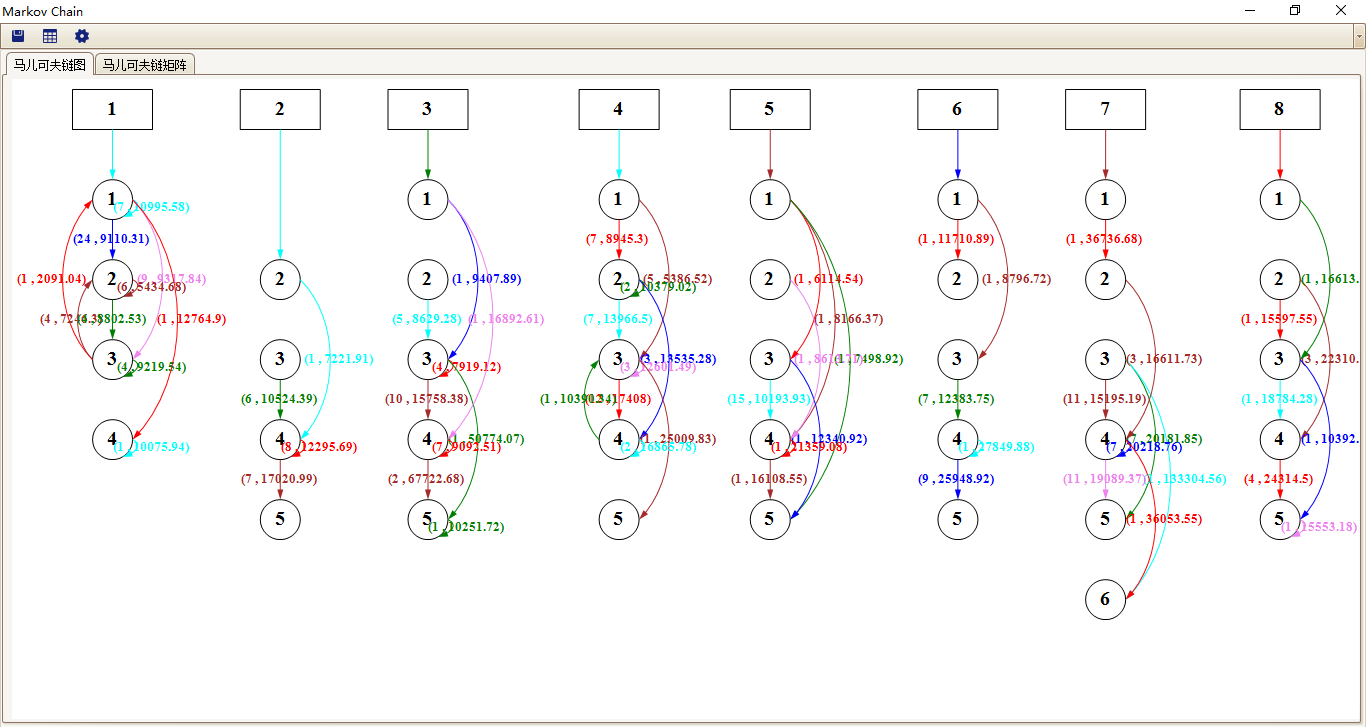Select node 4 circle in chain 1
The height and width of the screenshot is (727, 1366).
[x=112, y=439]
